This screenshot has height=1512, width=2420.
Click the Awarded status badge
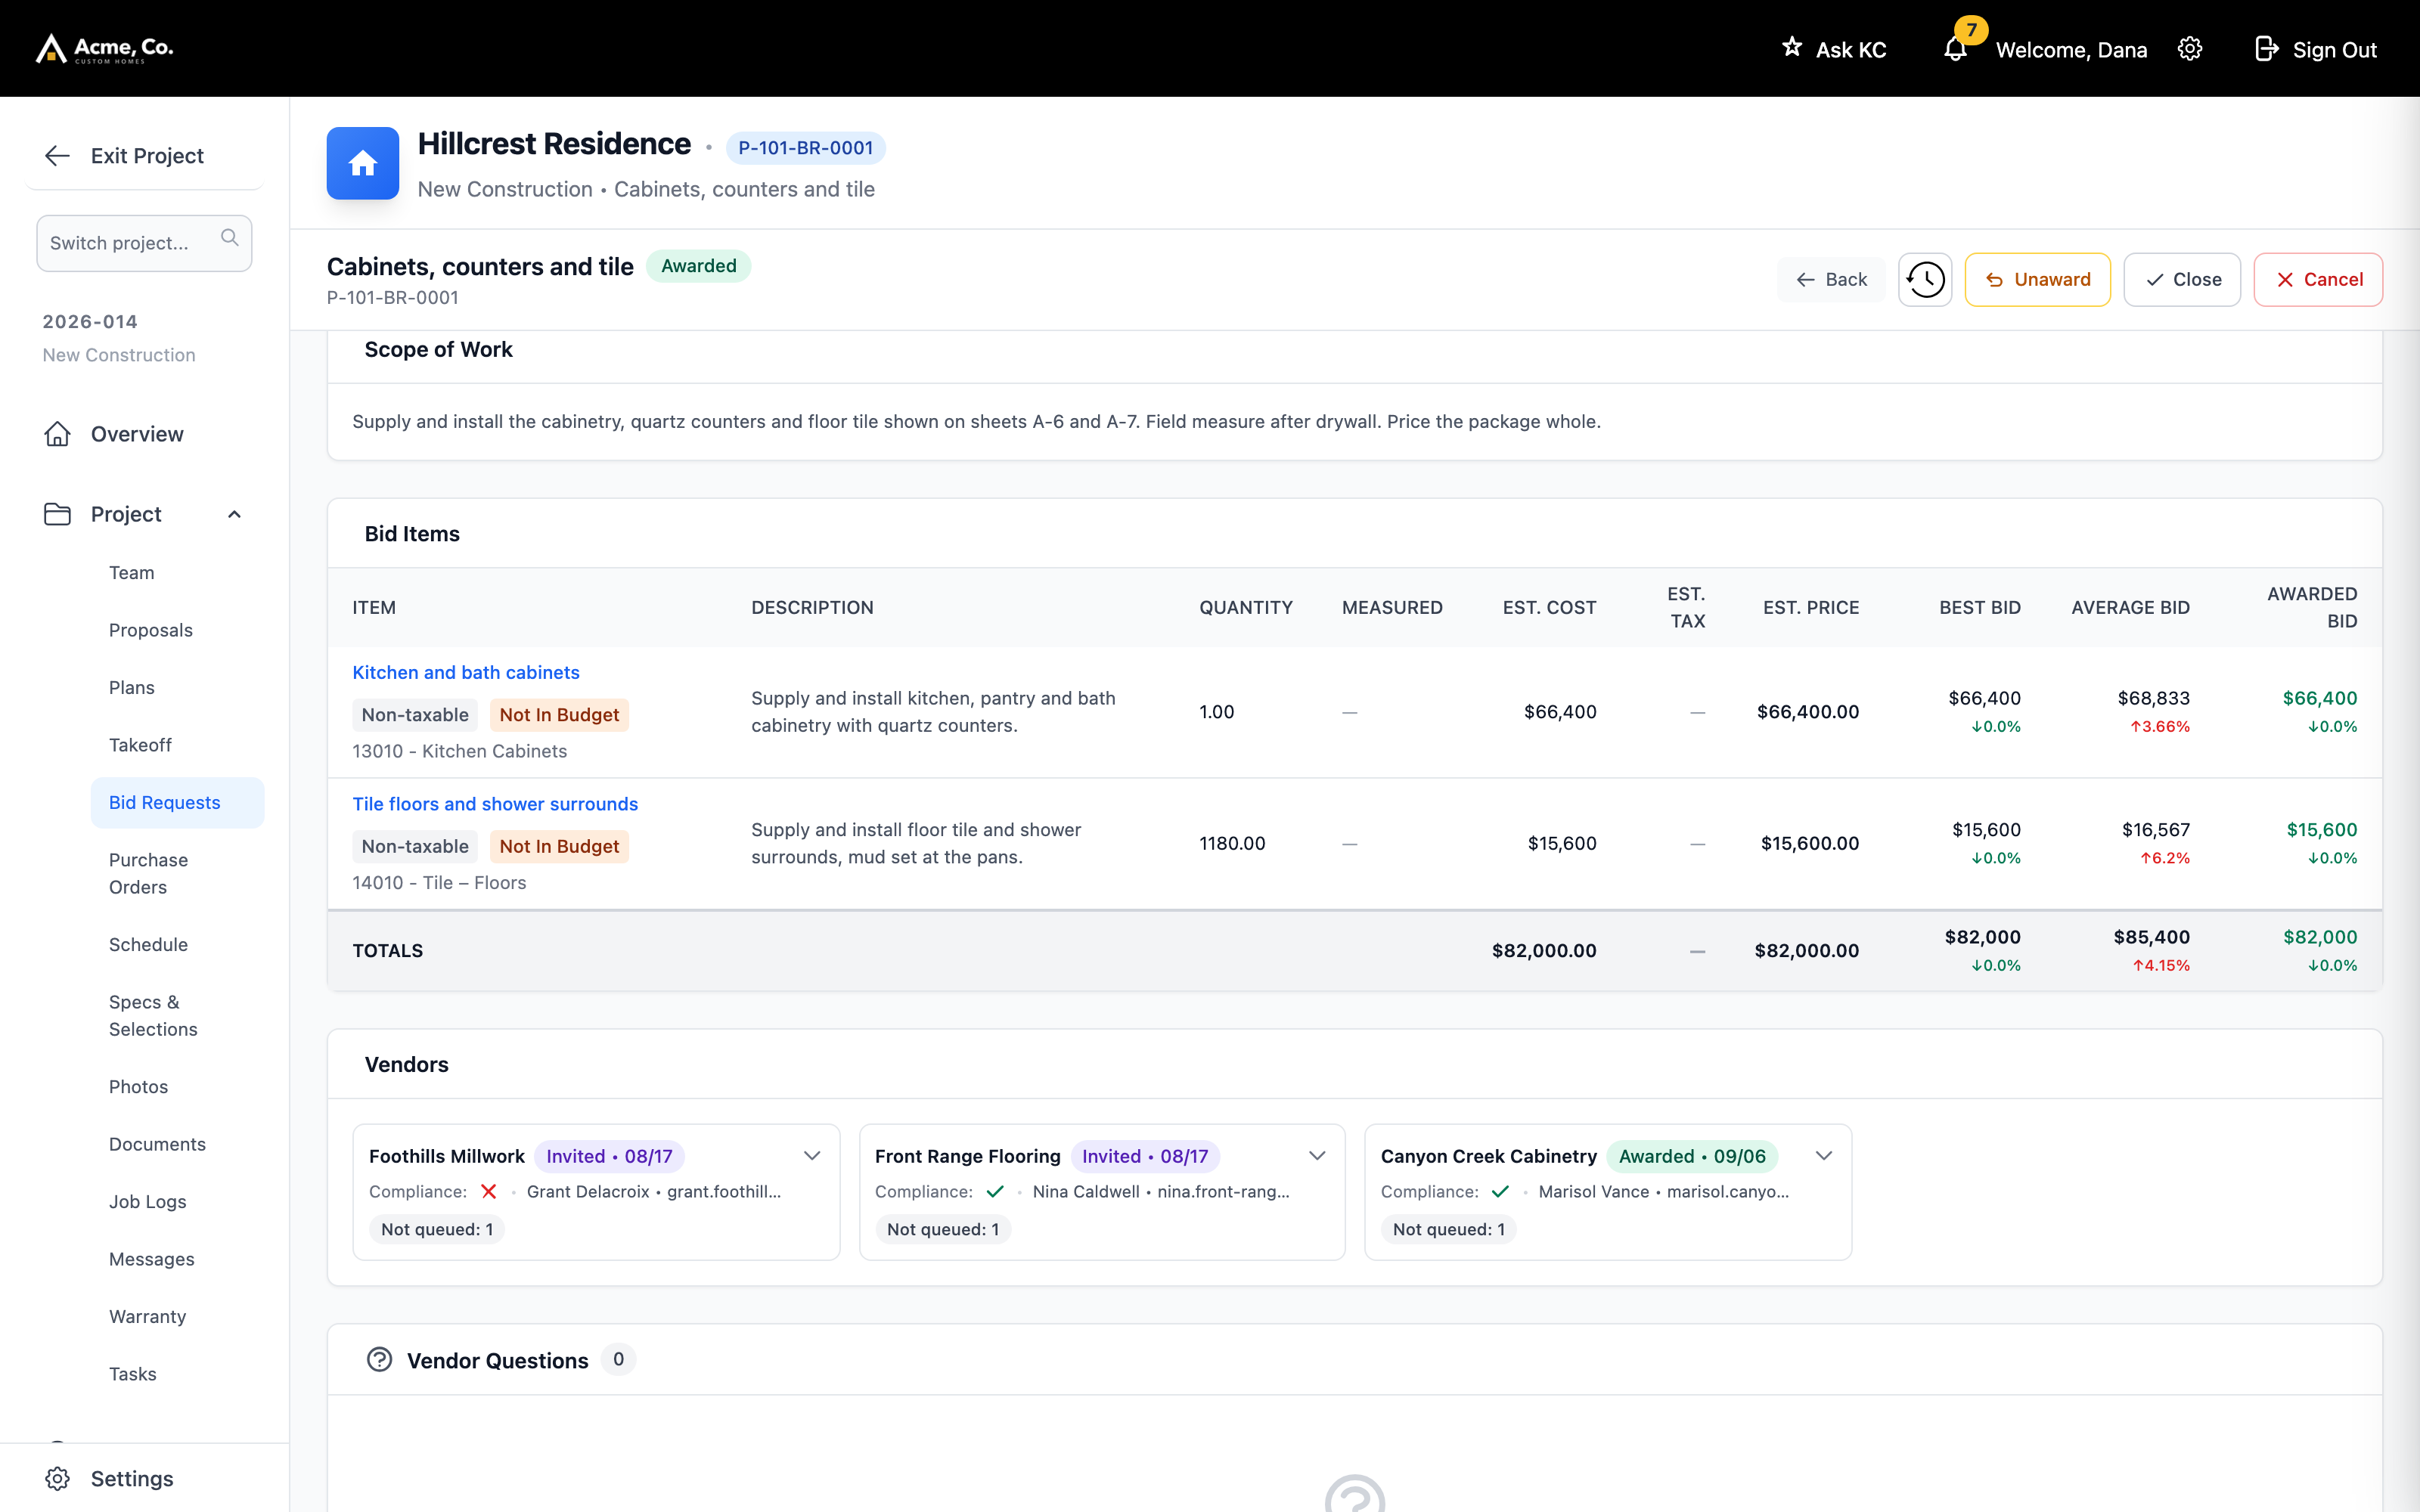[x=698, y=266]
